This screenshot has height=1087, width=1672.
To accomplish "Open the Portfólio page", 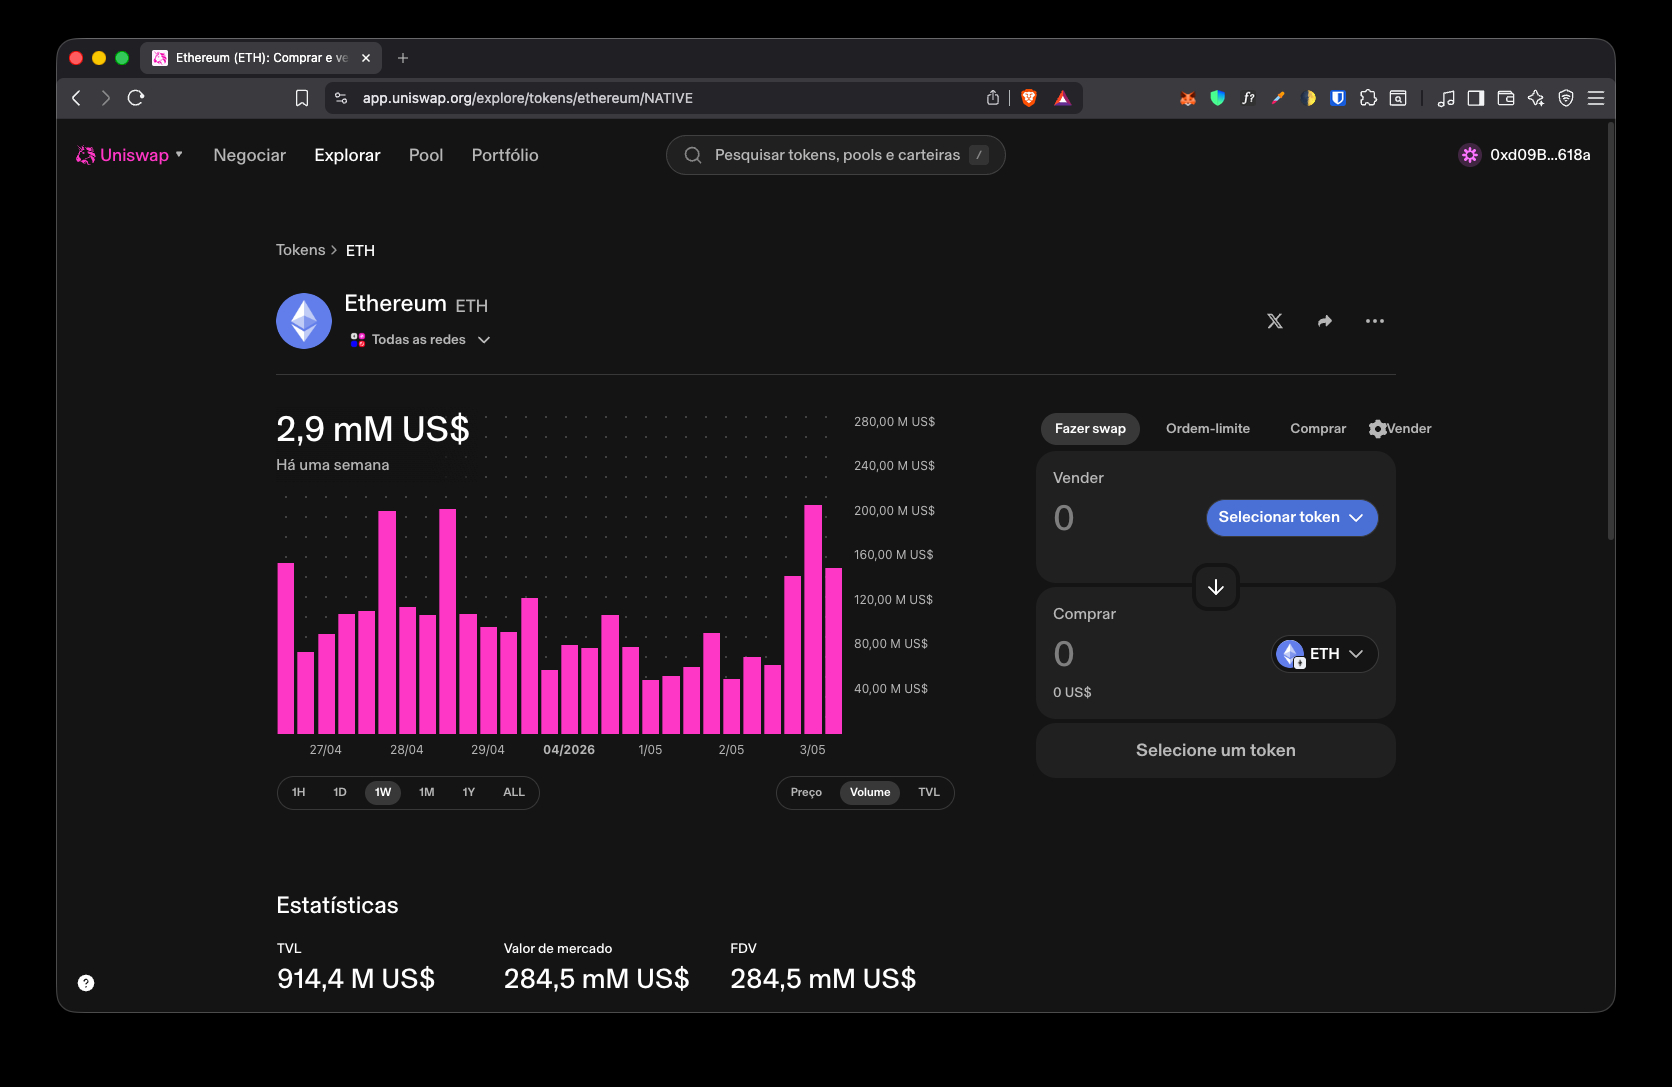I will [505, 155].
